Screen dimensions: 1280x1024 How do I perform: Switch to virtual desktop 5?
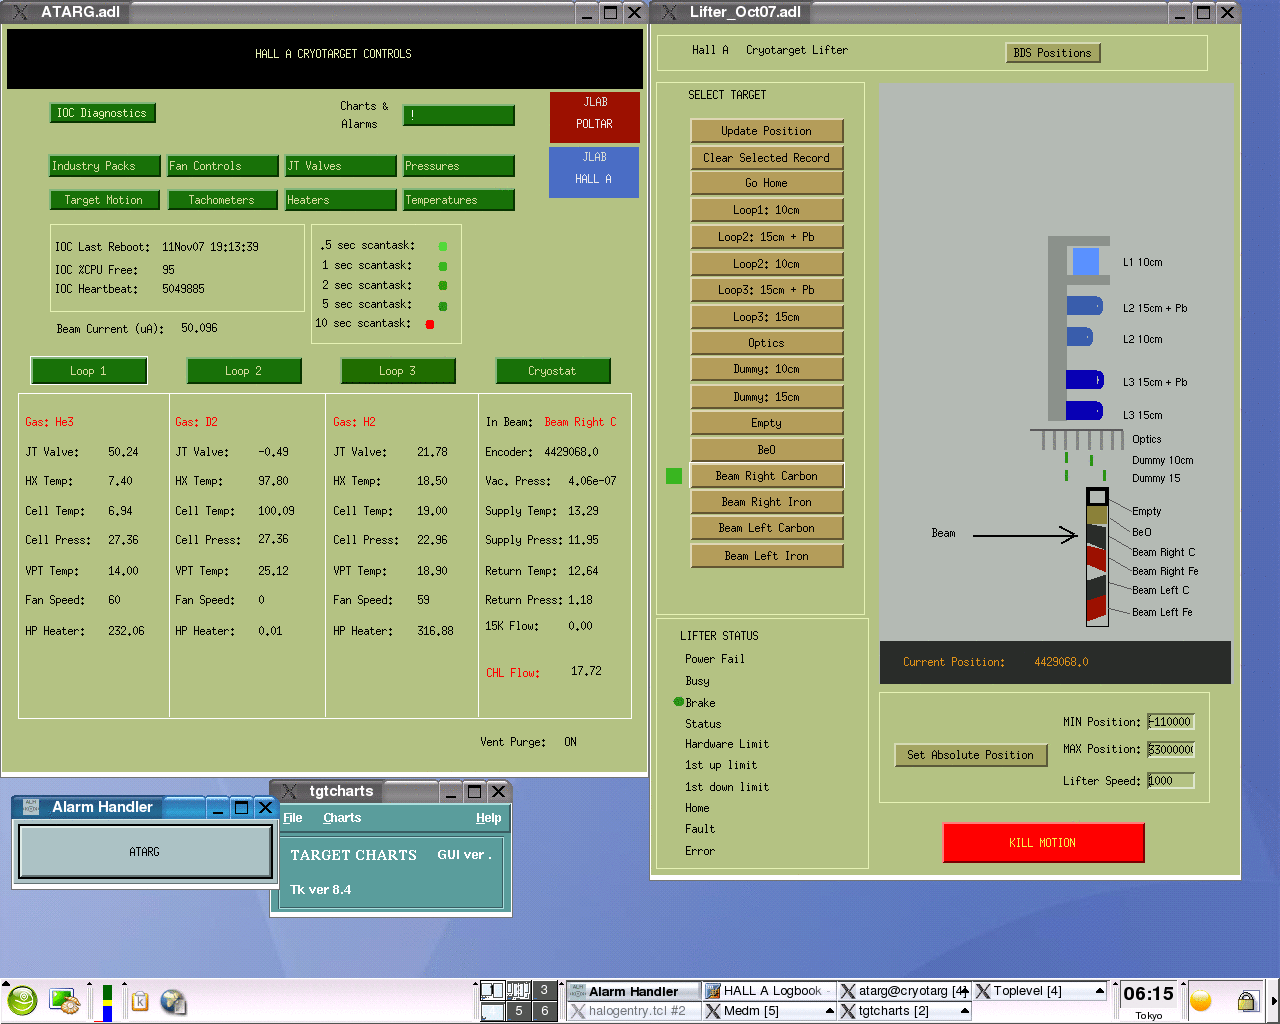[x=519, y=1011]
